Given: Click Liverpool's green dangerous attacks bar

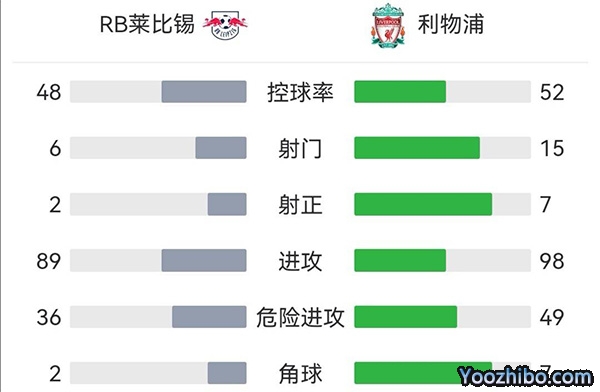Looking at the screenshot, I should 406,317.
